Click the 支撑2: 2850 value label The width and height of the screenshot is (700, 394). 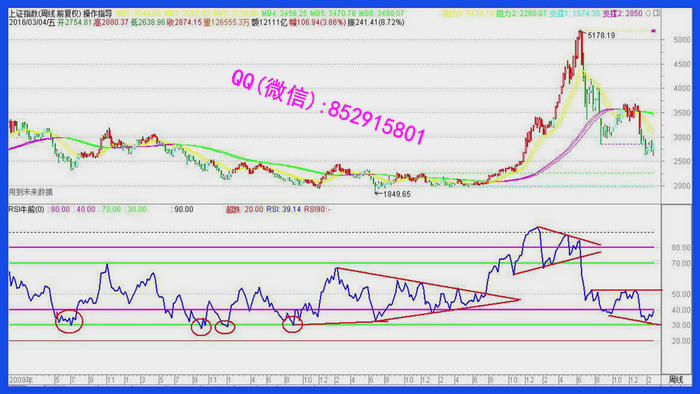(x=622, y=13)
